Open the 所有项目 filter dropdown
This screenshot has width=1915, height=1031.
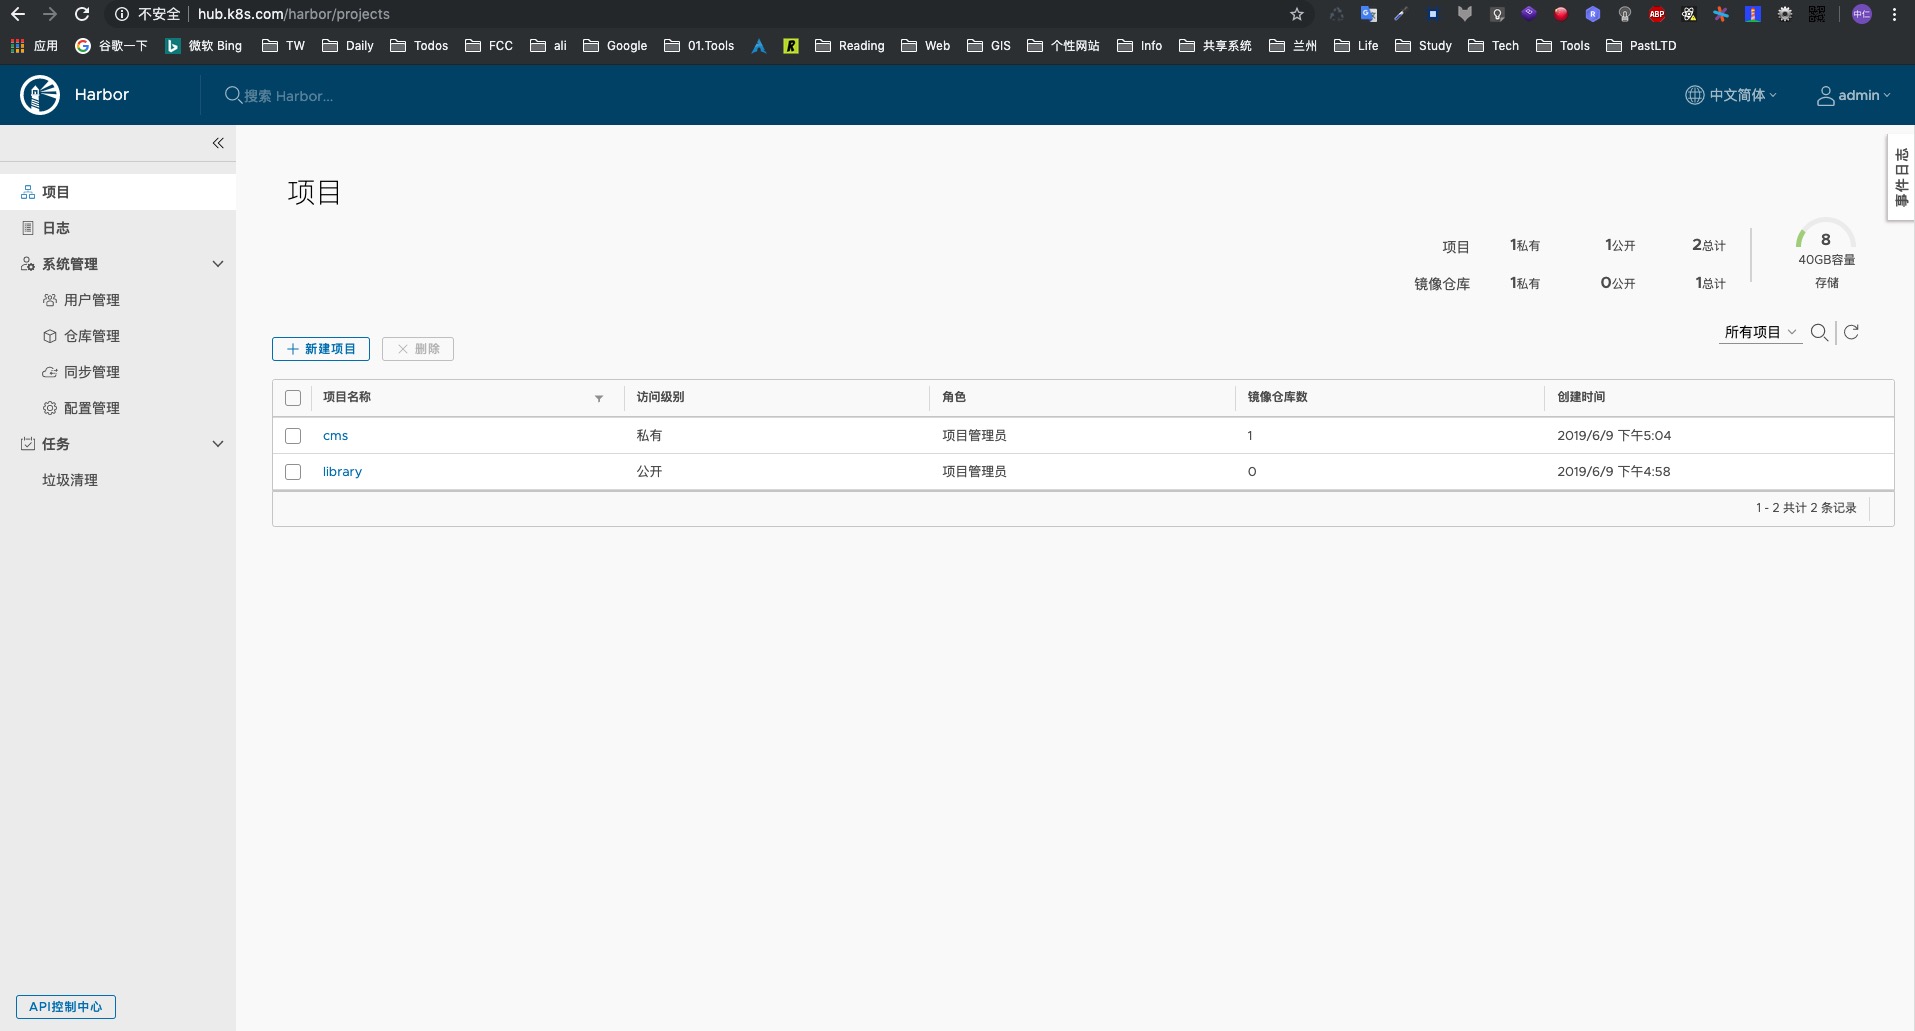(x=1760, y=332)
